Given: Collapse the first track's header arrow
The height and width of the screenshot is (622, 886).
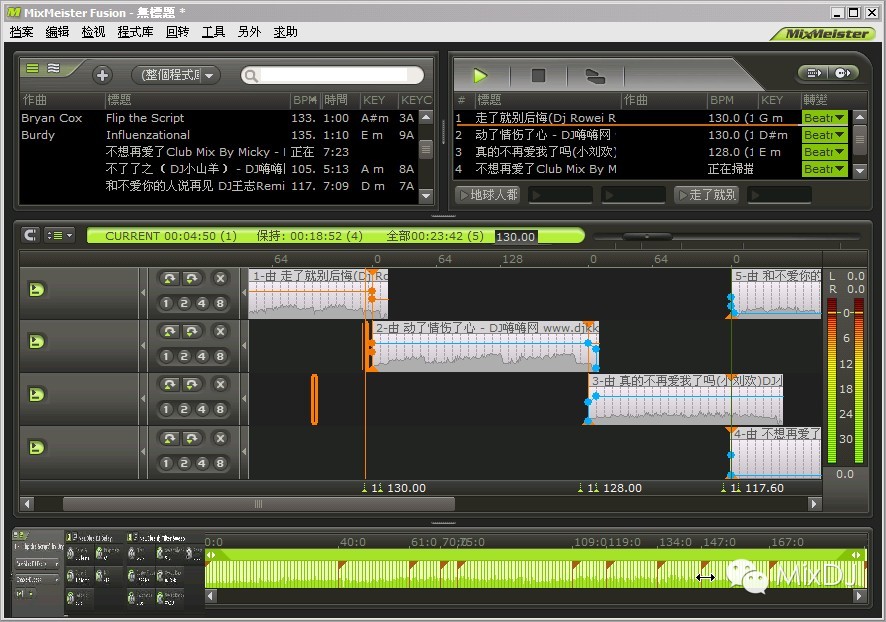Looking at the screenshot, I should (143, 293).
